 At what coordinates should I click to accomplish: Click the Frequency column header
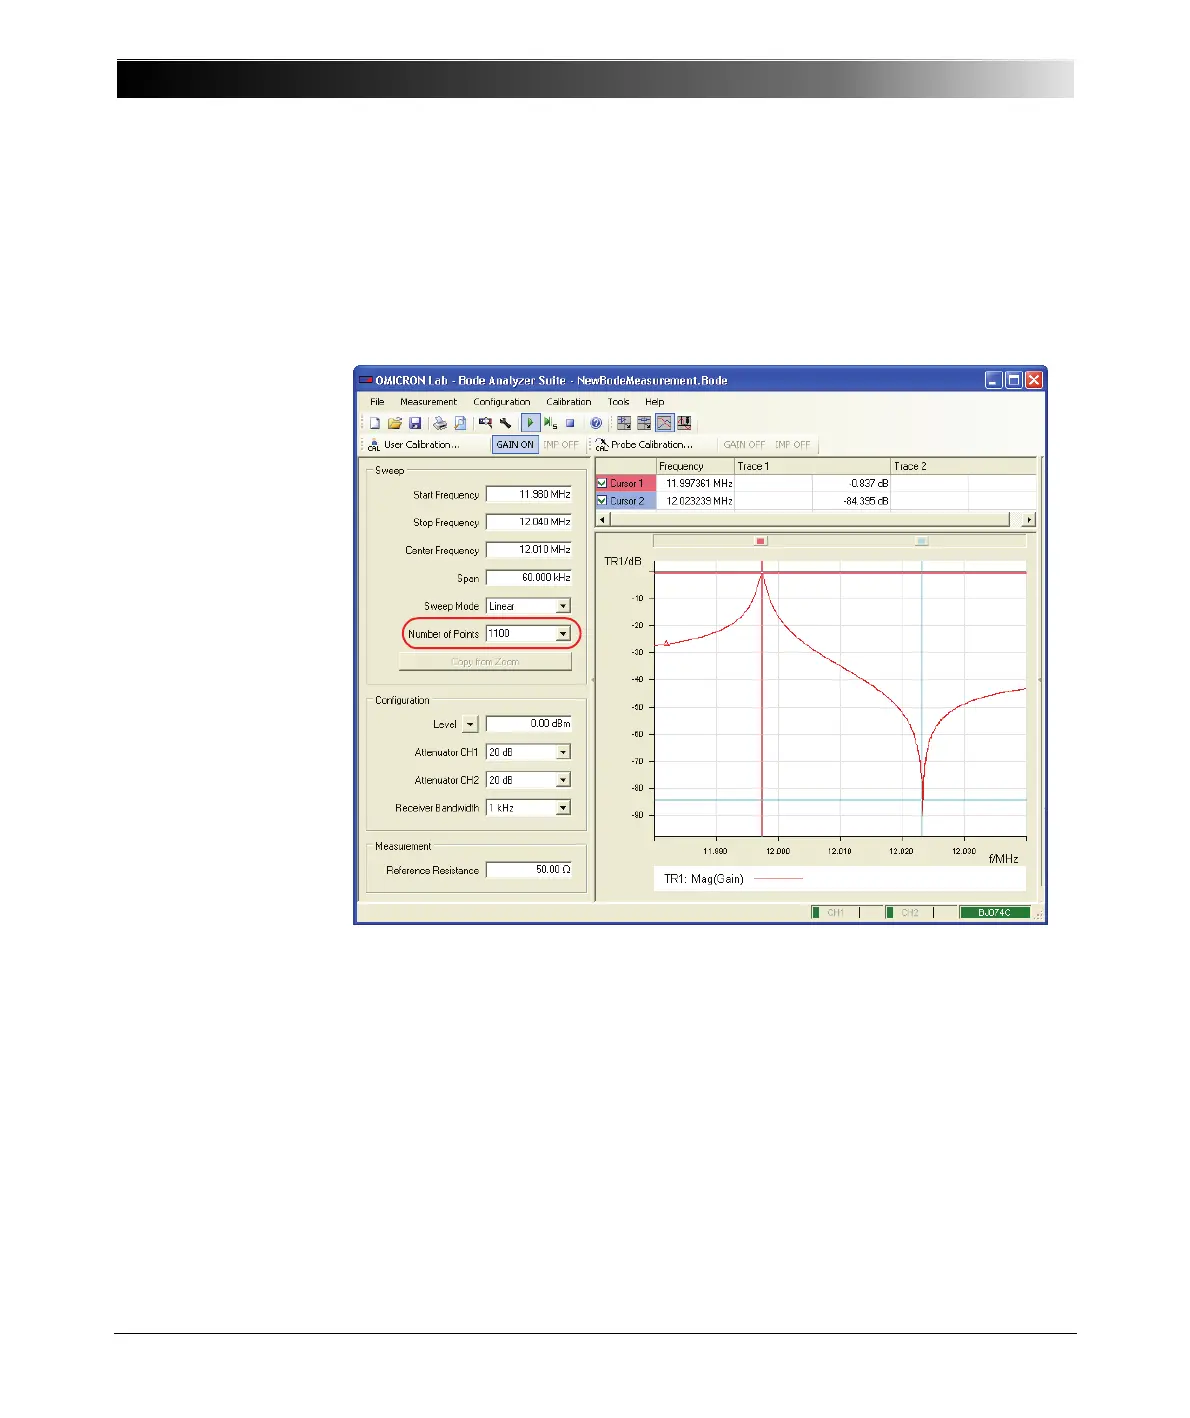pos(695,466)
